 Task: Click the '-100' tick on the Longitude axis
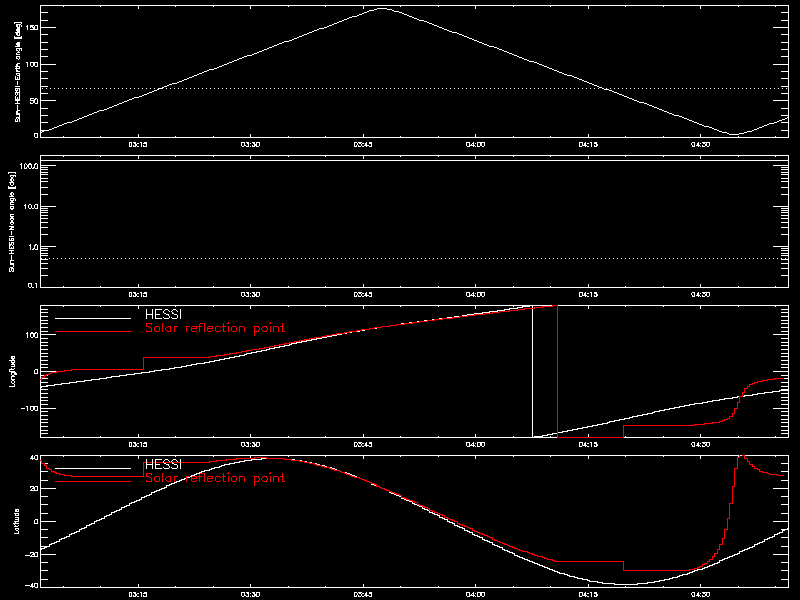coord(30,409)
